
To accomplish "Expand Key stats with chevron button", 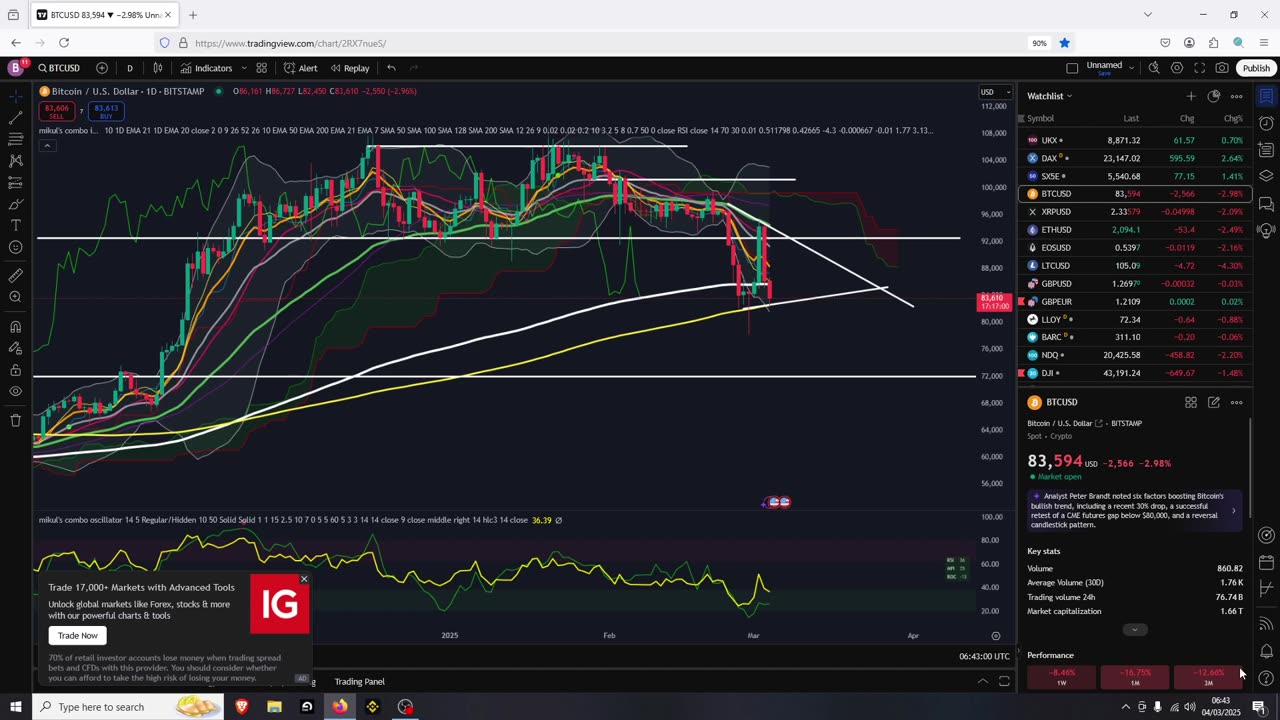I will pos(1134,630).
